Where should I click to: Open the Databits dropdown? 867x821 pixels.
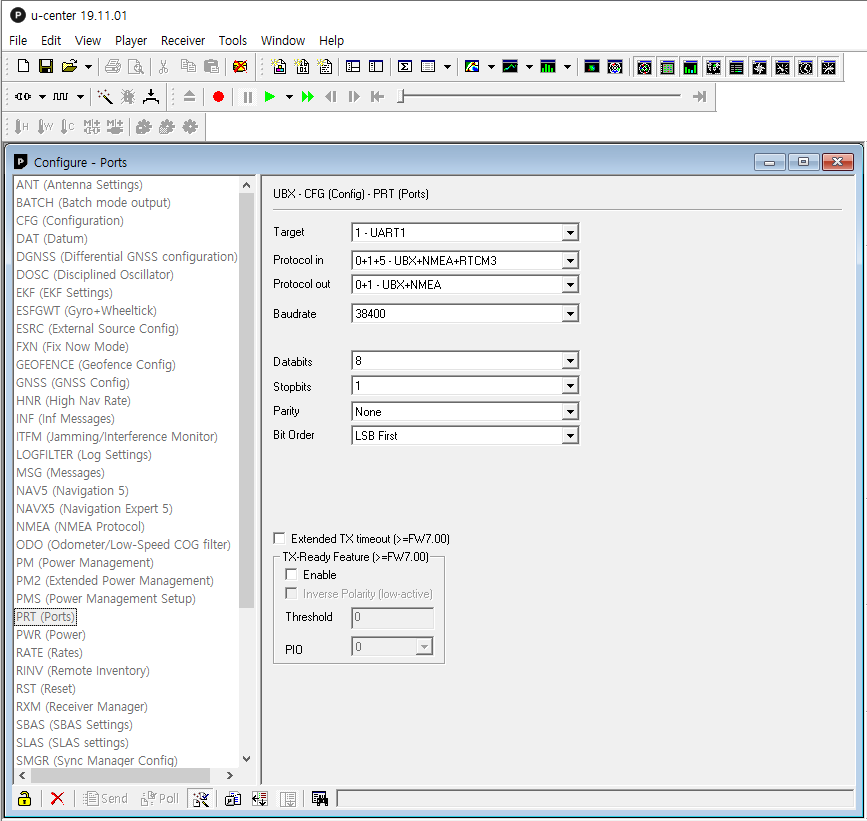[570, 361]
